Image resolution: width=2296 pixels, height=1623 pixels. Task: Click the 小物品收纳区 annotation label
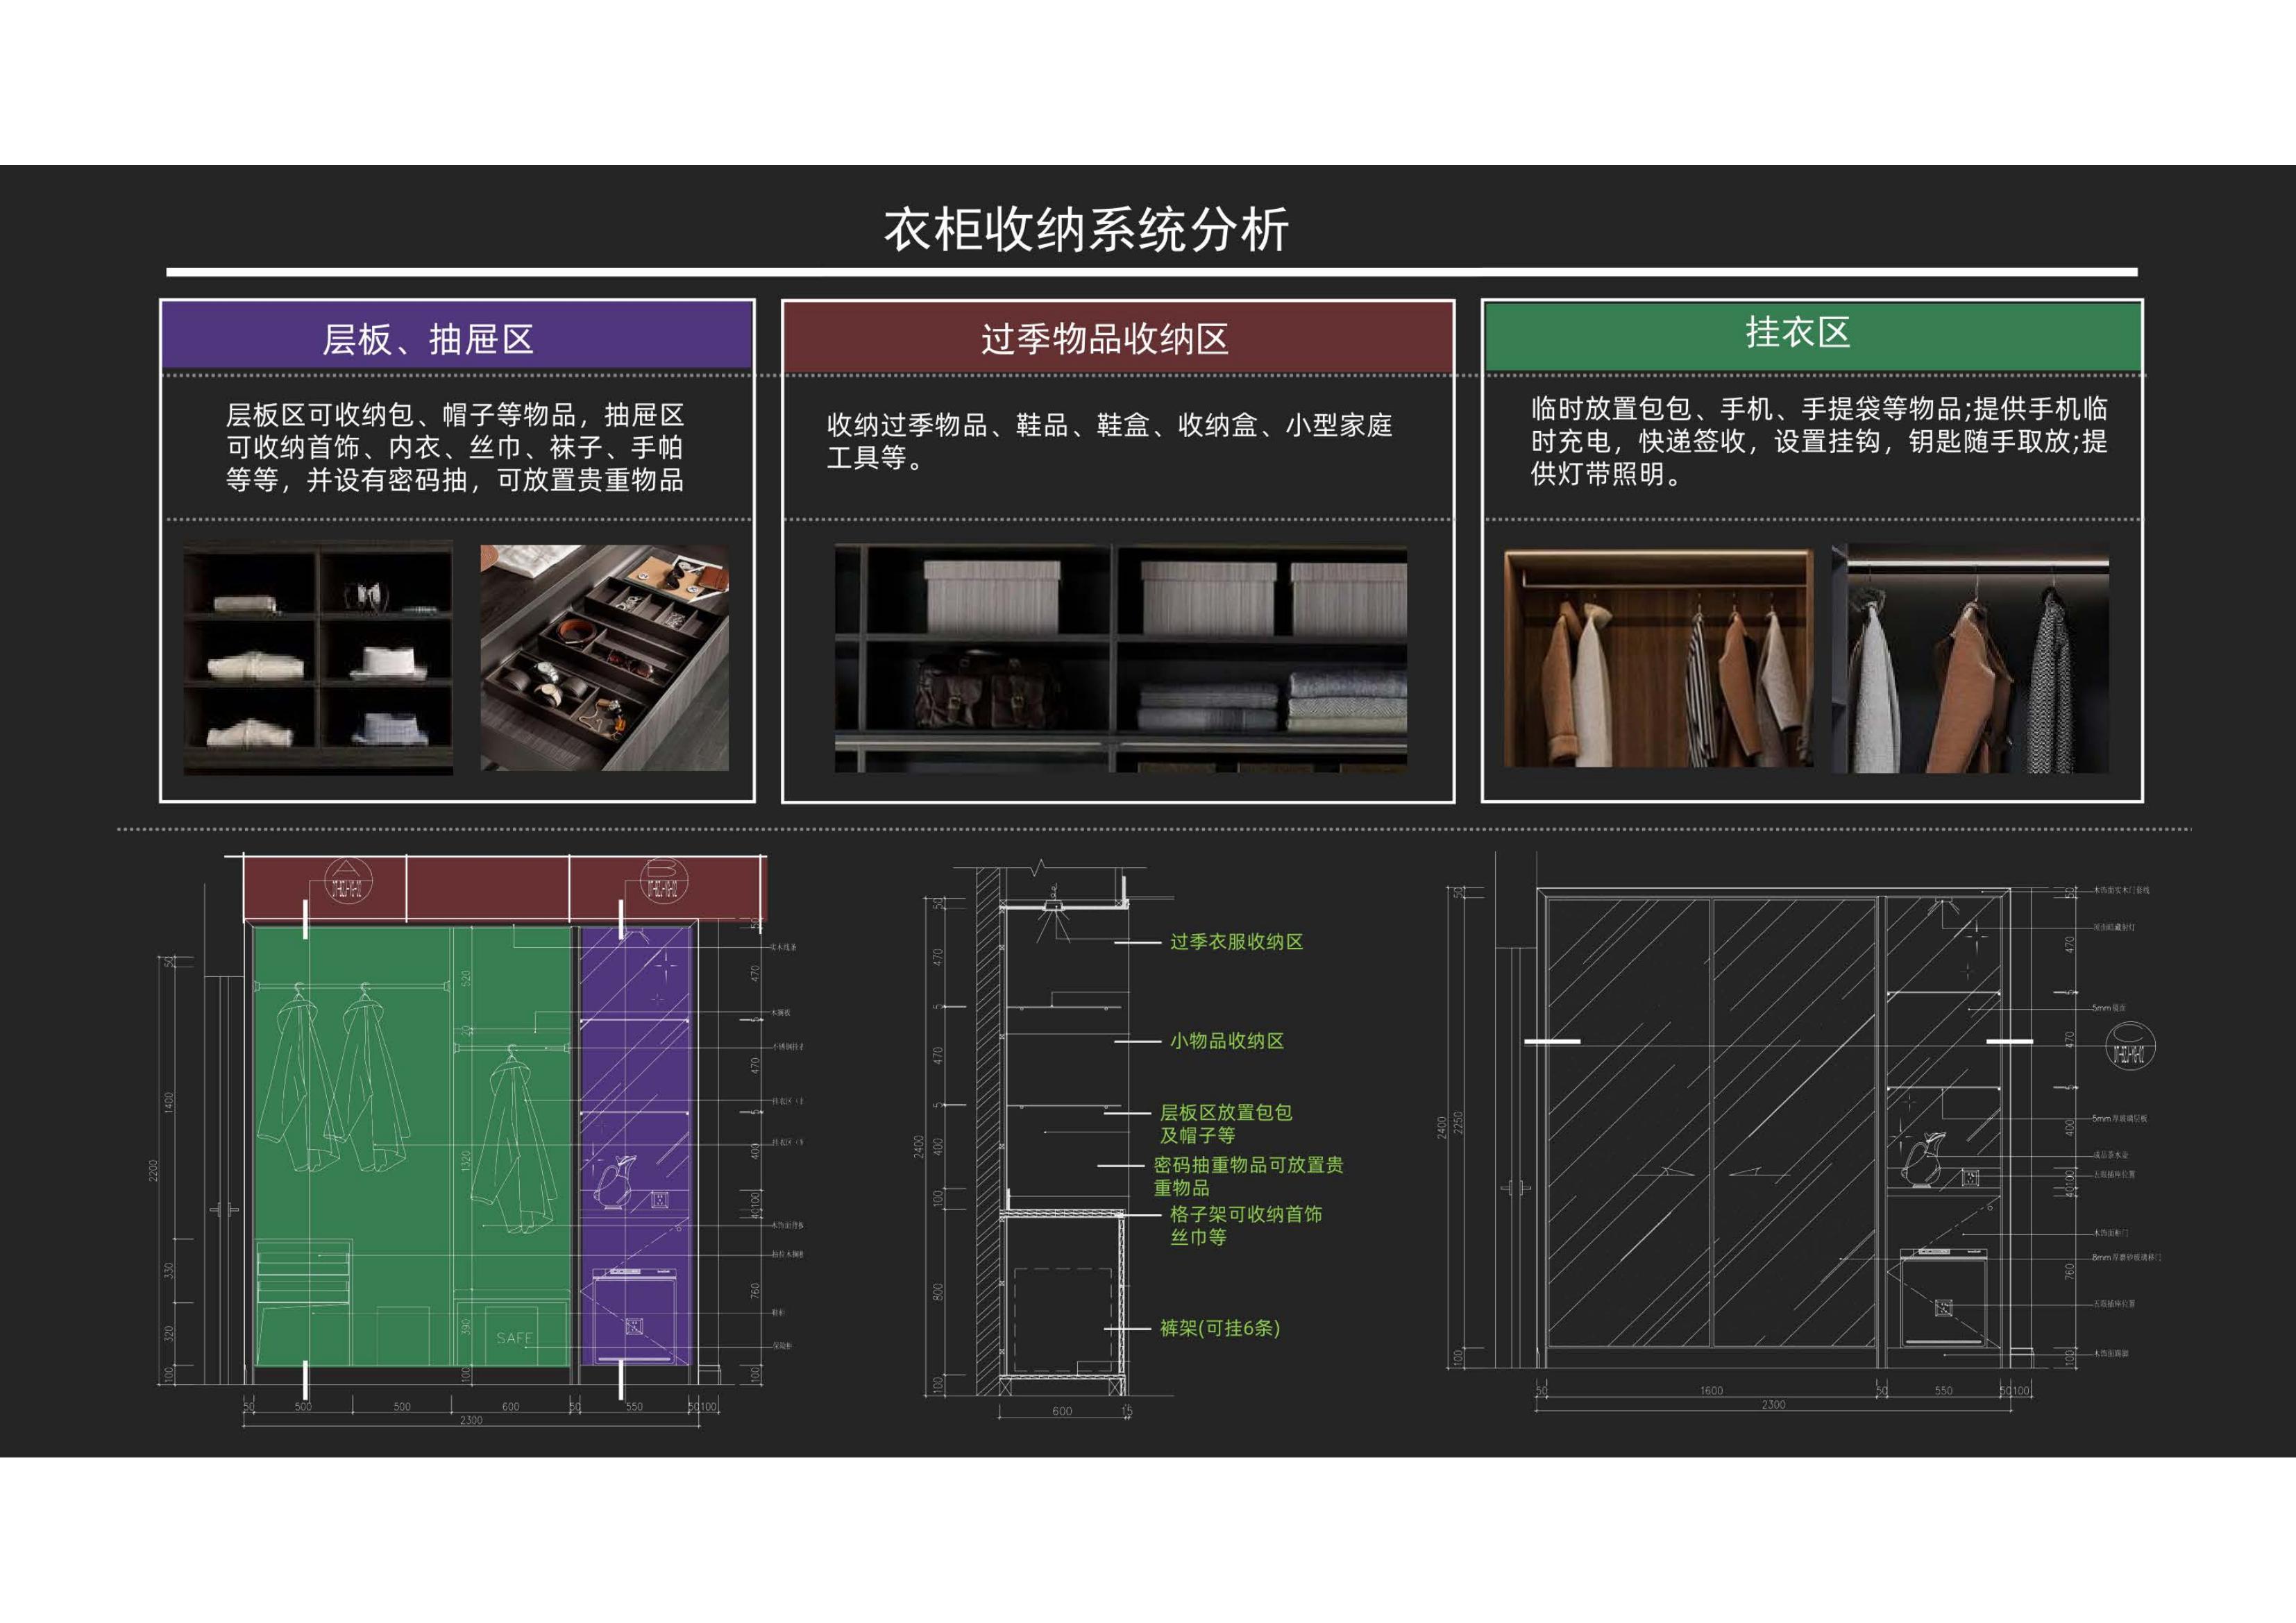(x=1227, y=1041)
